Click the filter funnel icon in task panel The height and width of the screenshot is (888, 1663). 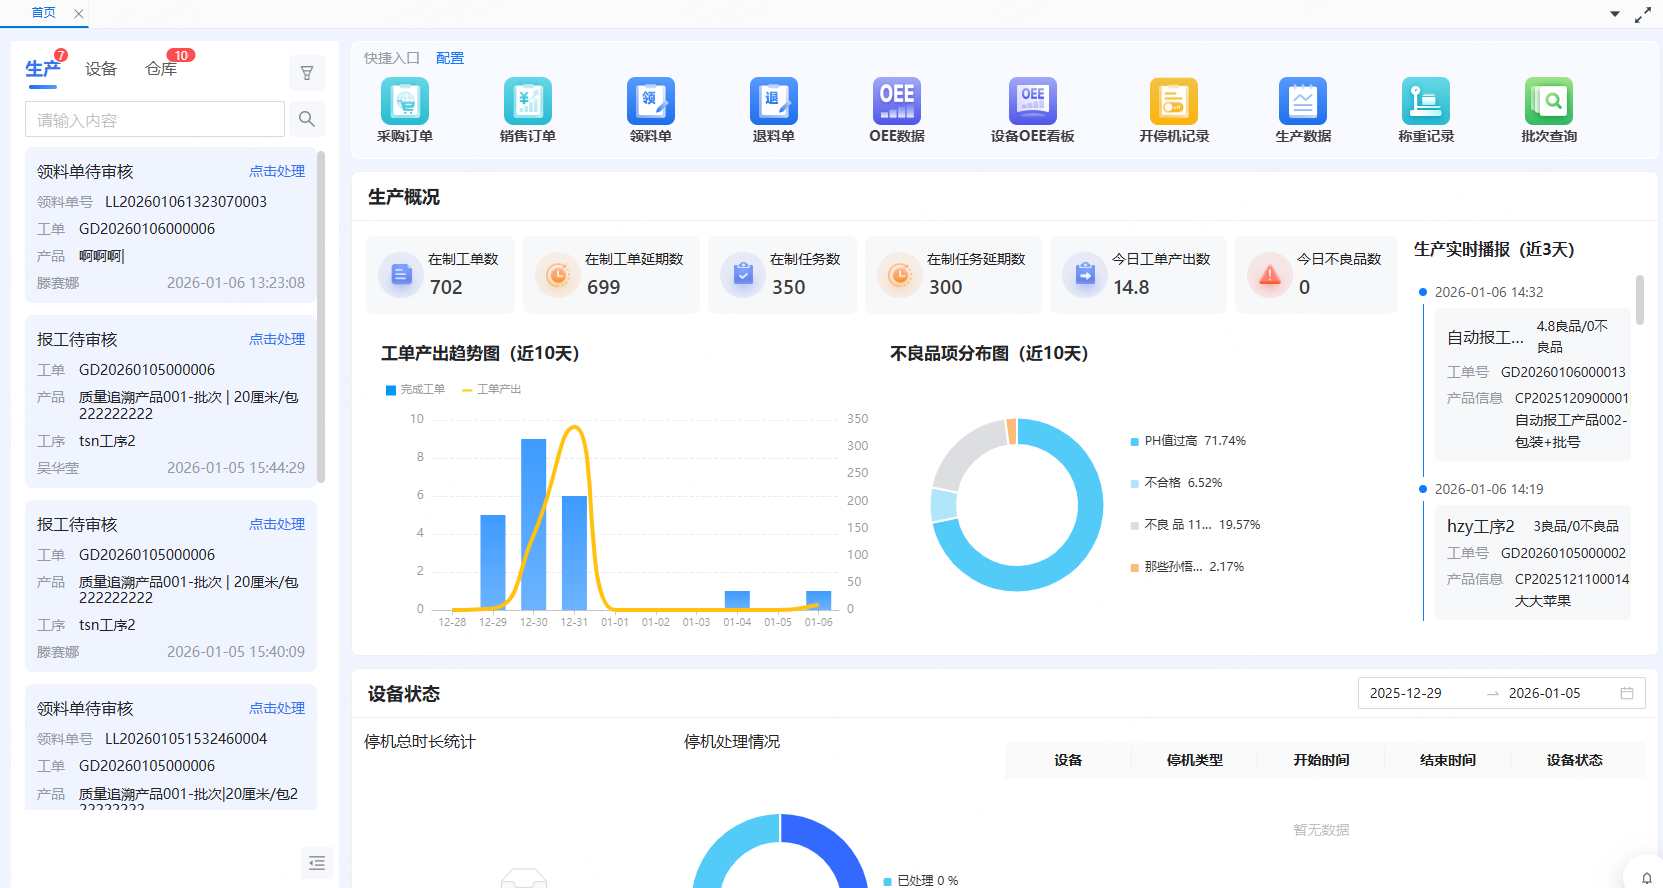tap(307, 73)
